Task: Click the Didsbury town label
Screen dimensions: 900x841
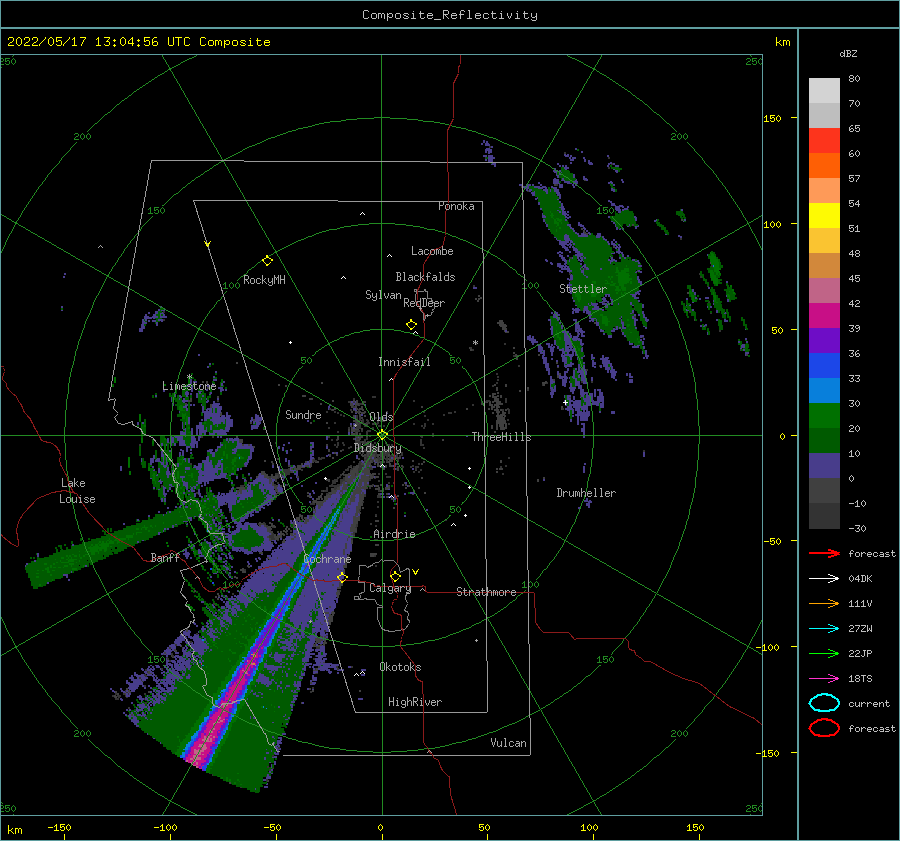Action: [x=378, y=448]
